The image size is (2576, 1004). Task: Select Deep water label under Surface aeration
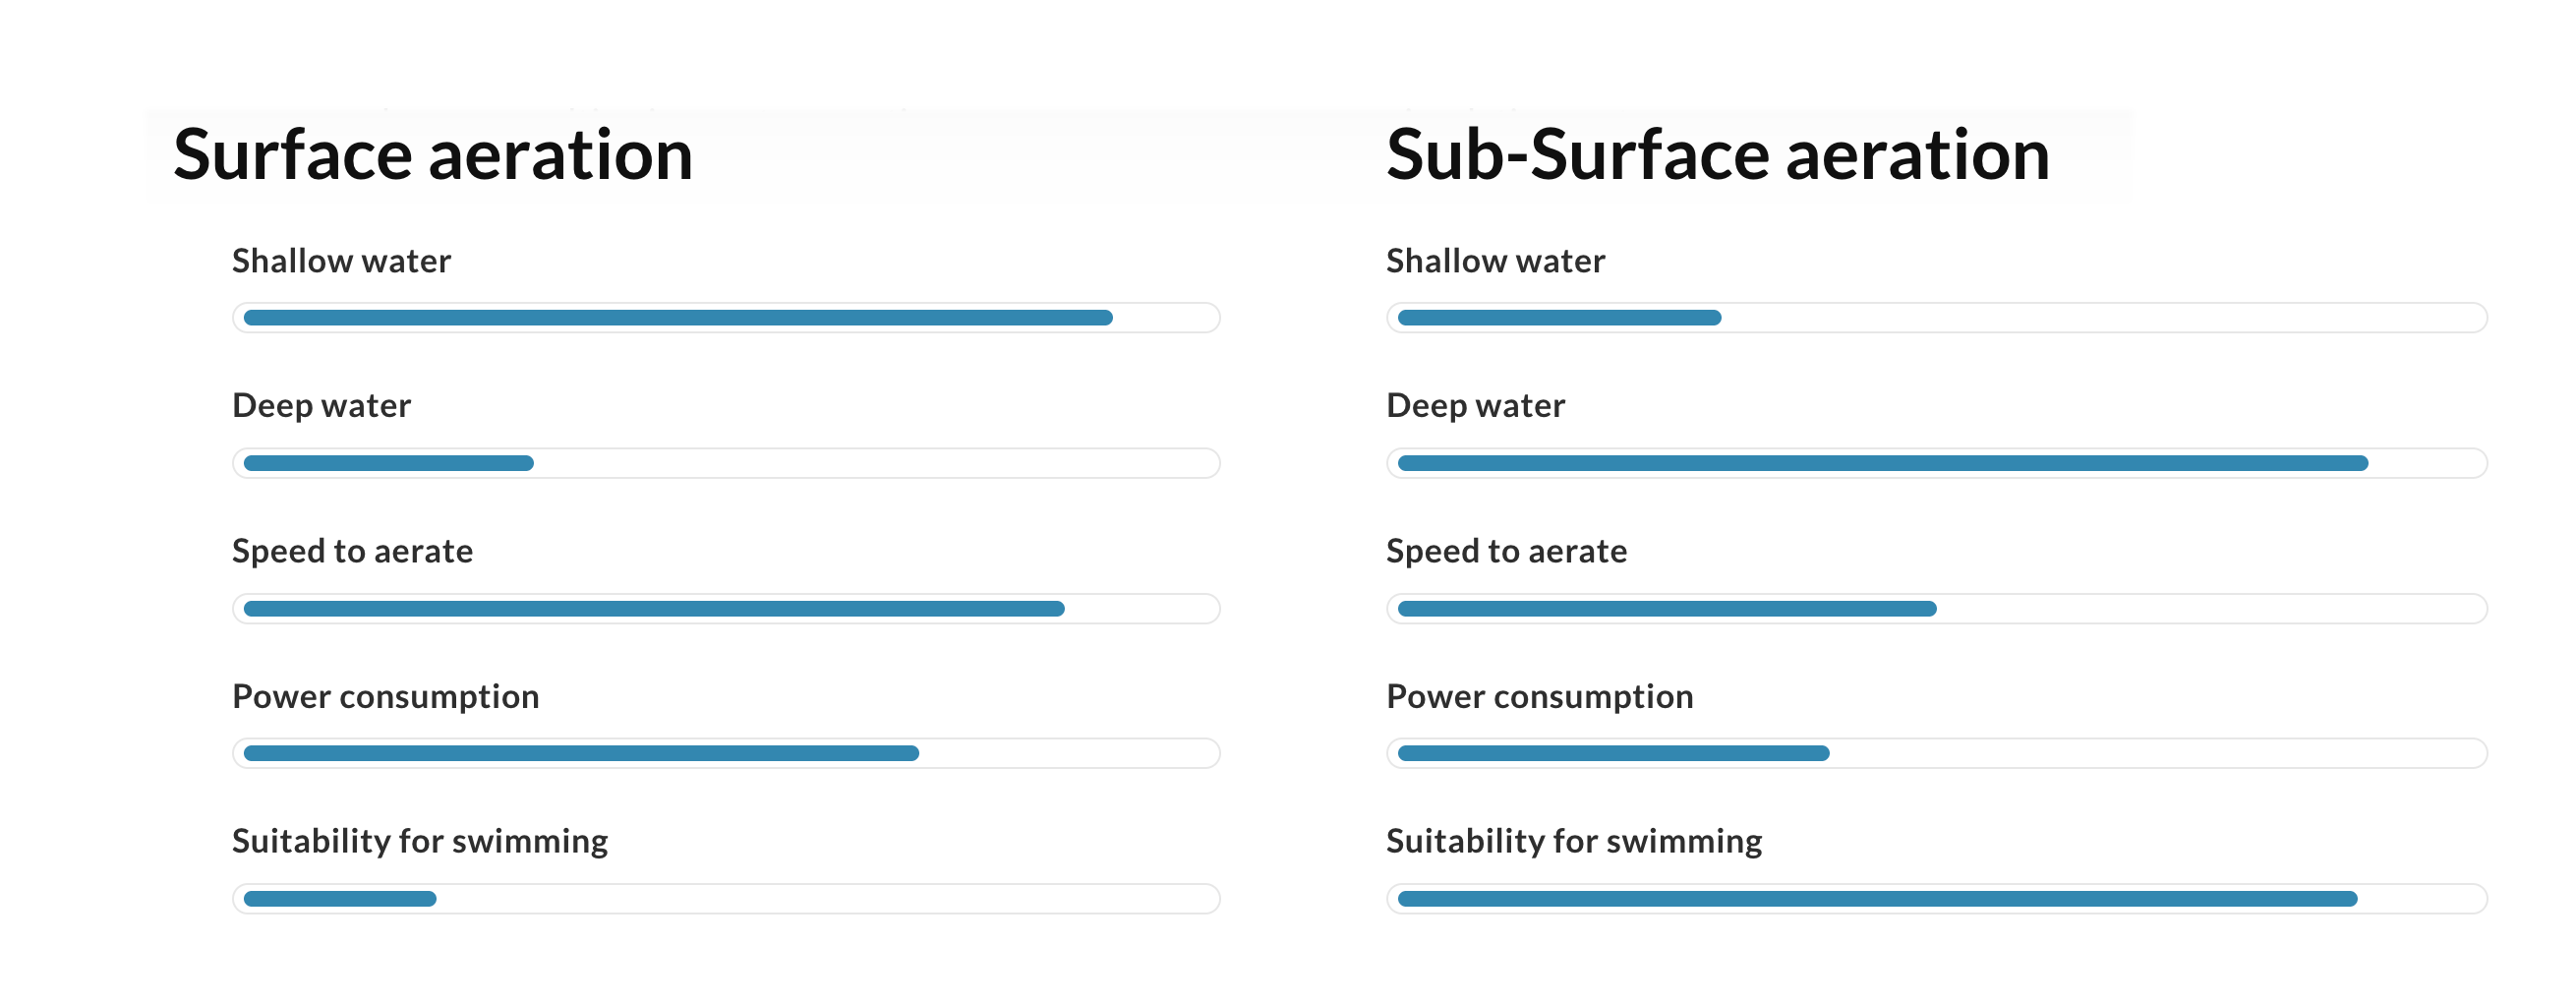[x=322, y=406]
